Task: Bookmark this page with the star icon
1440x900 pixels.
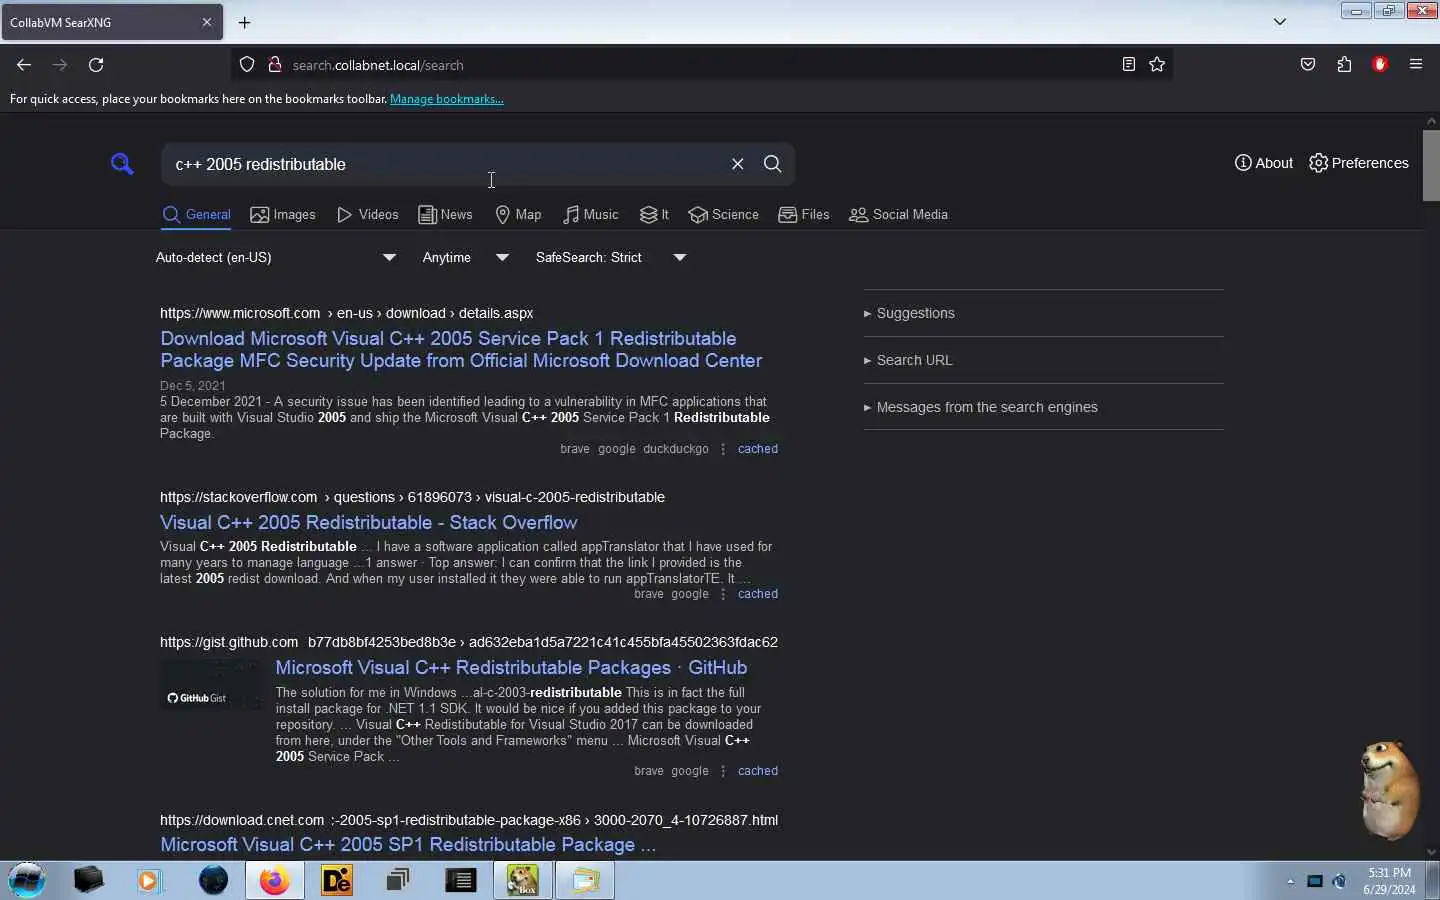Action: pyautogui.click(x=1157, y=65)
